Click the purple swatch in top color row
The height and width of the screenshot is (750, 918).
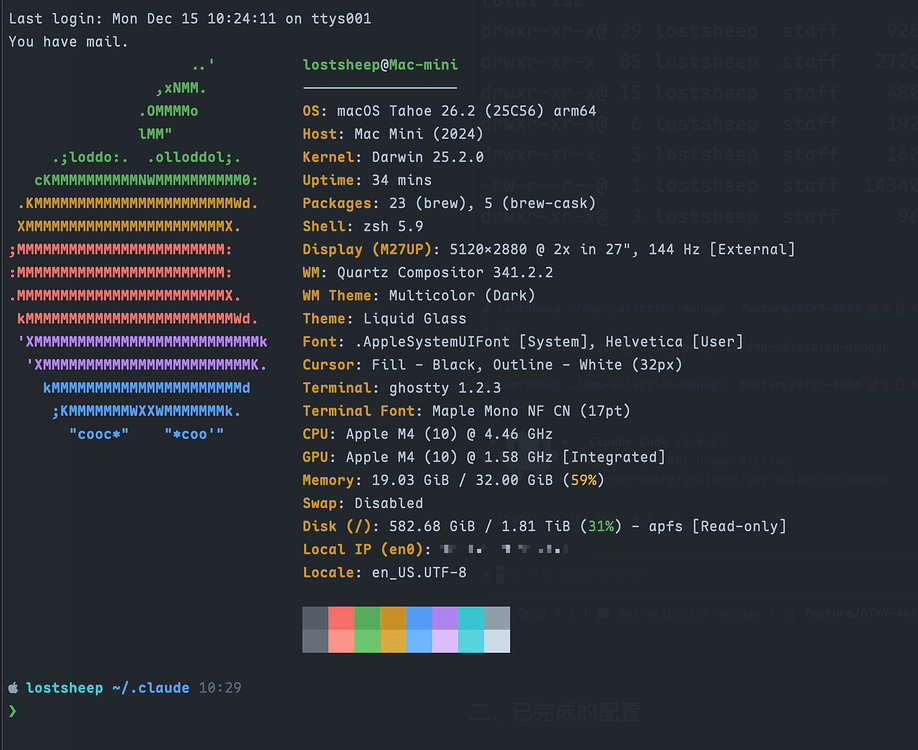445,618
